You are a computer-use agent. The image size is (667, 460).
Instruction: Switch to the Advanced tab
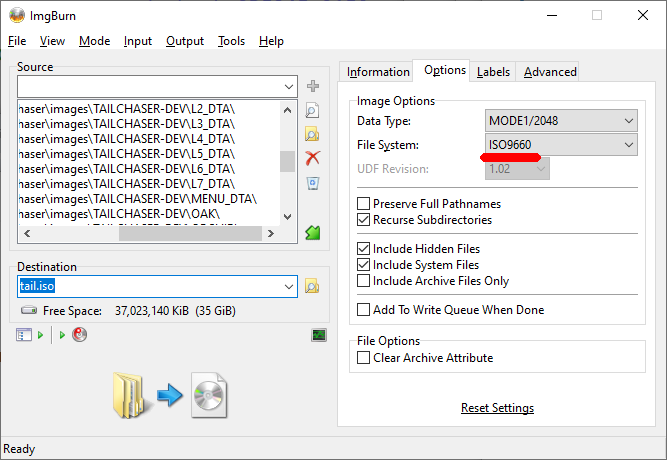[x=550, y=71]
